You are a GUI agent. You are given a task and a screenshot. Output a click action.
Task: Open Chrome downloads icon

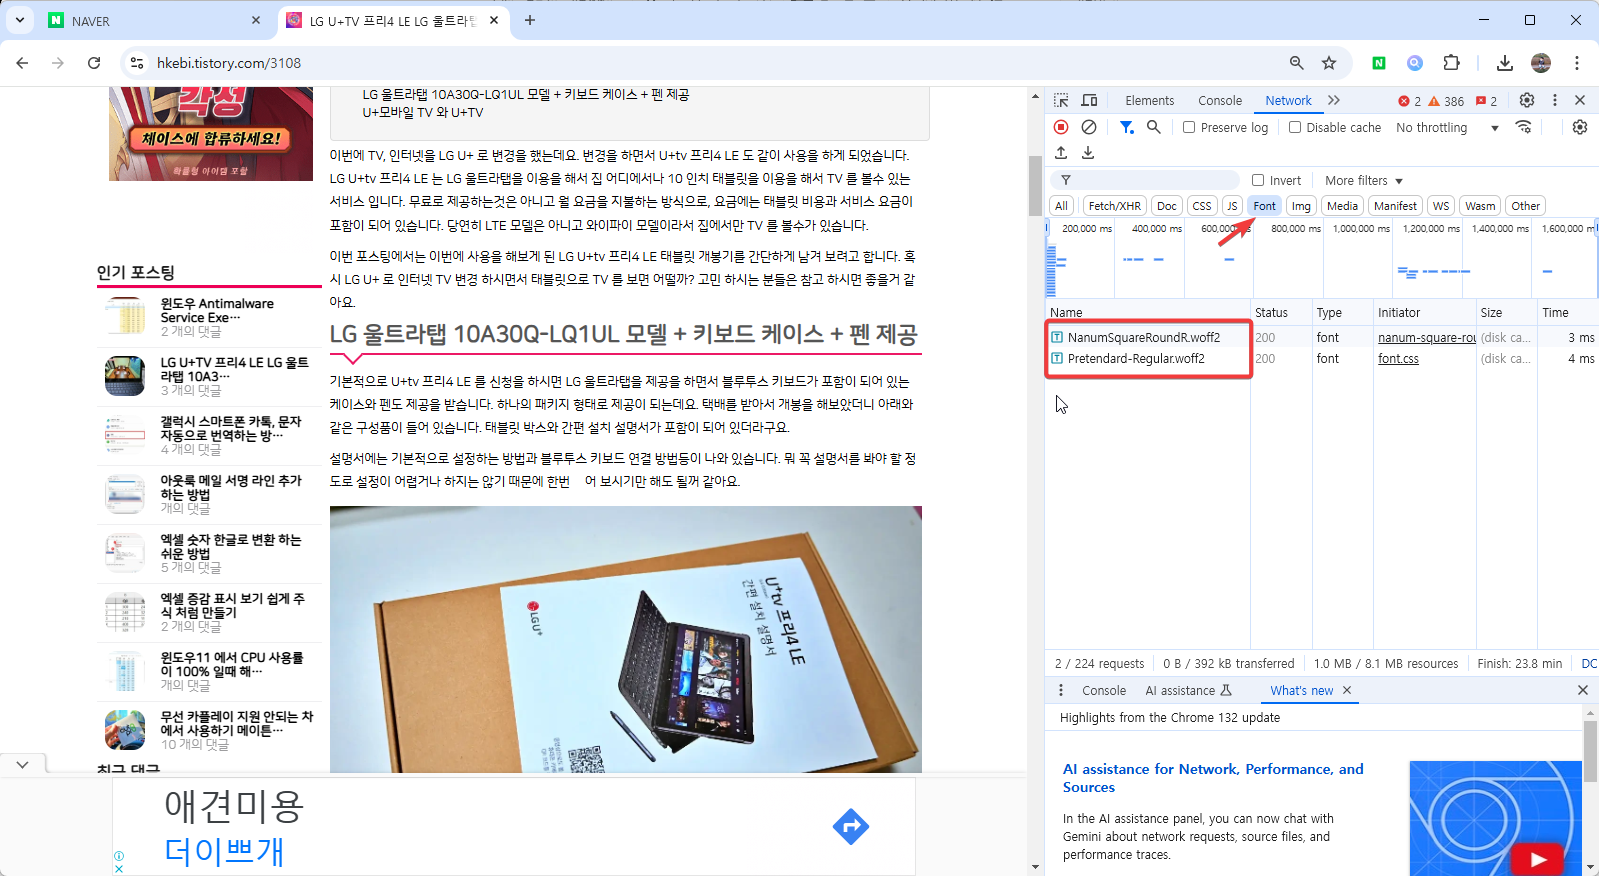point(1504,63)
